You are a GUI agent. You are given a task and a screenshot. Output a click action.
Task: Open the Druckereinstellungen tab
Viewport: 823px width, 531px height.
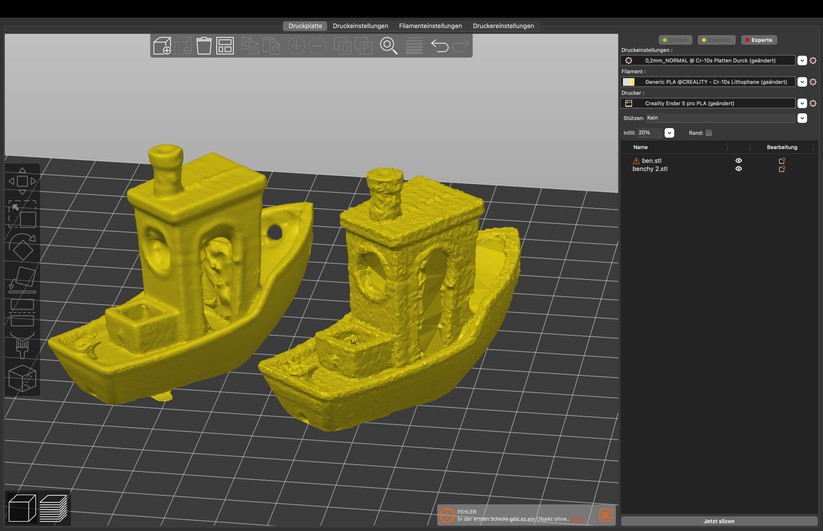click(503, 26)
